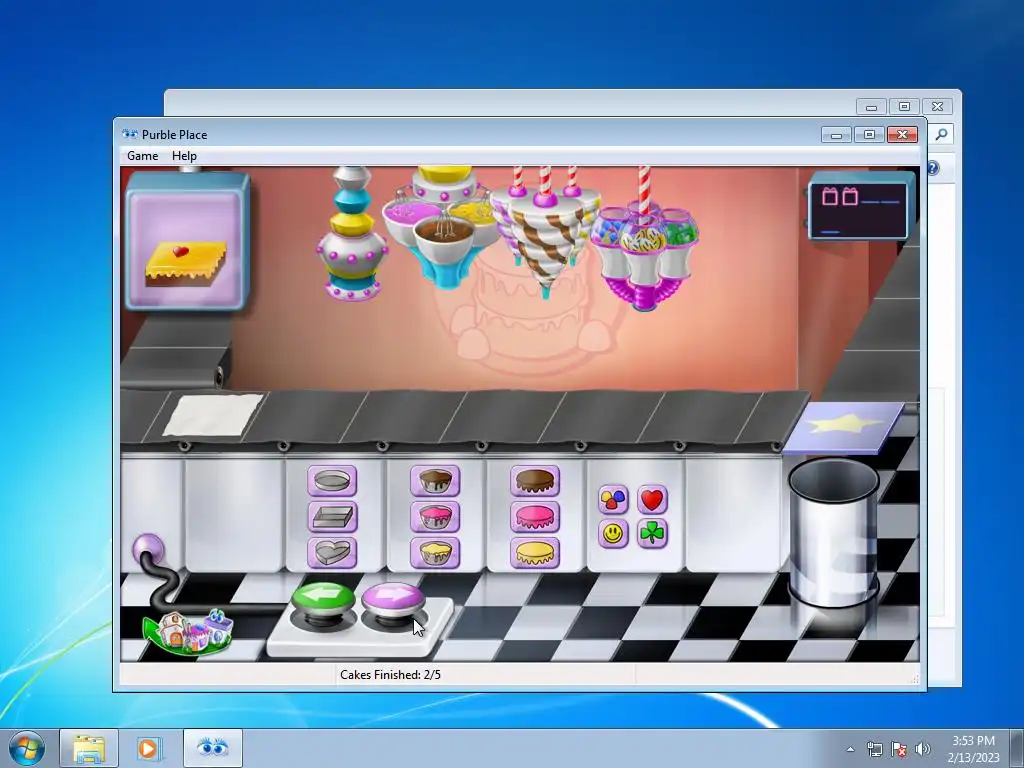1024x768 pixels.
Task: Select Purble Place taskbar button
Action: [212, 748]
